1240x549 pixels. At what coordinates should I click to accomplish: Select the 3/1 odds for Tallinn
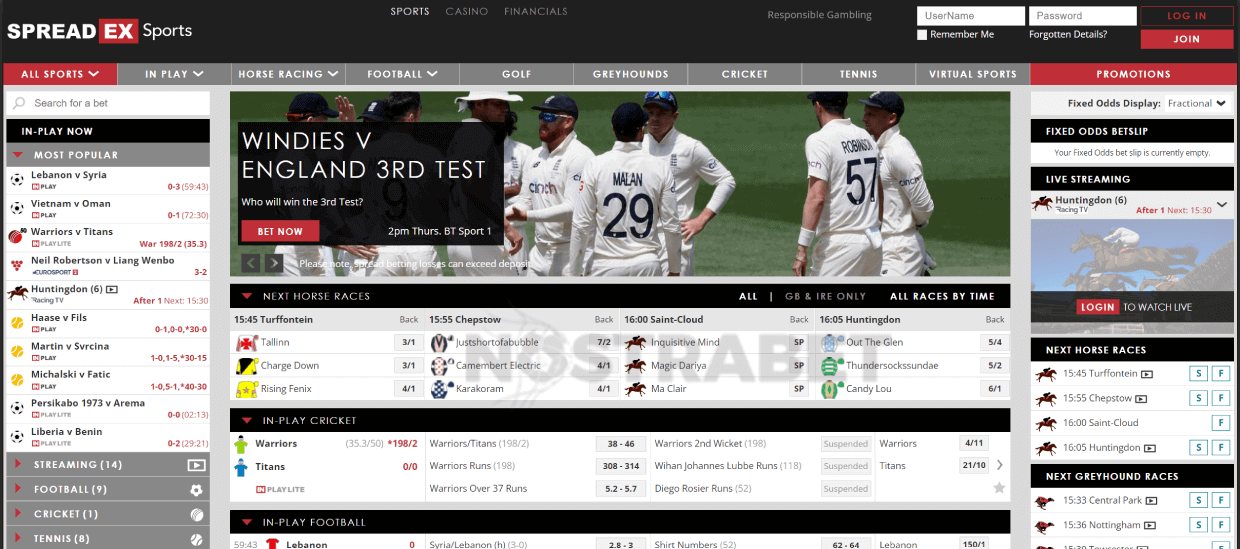point(408,342)
